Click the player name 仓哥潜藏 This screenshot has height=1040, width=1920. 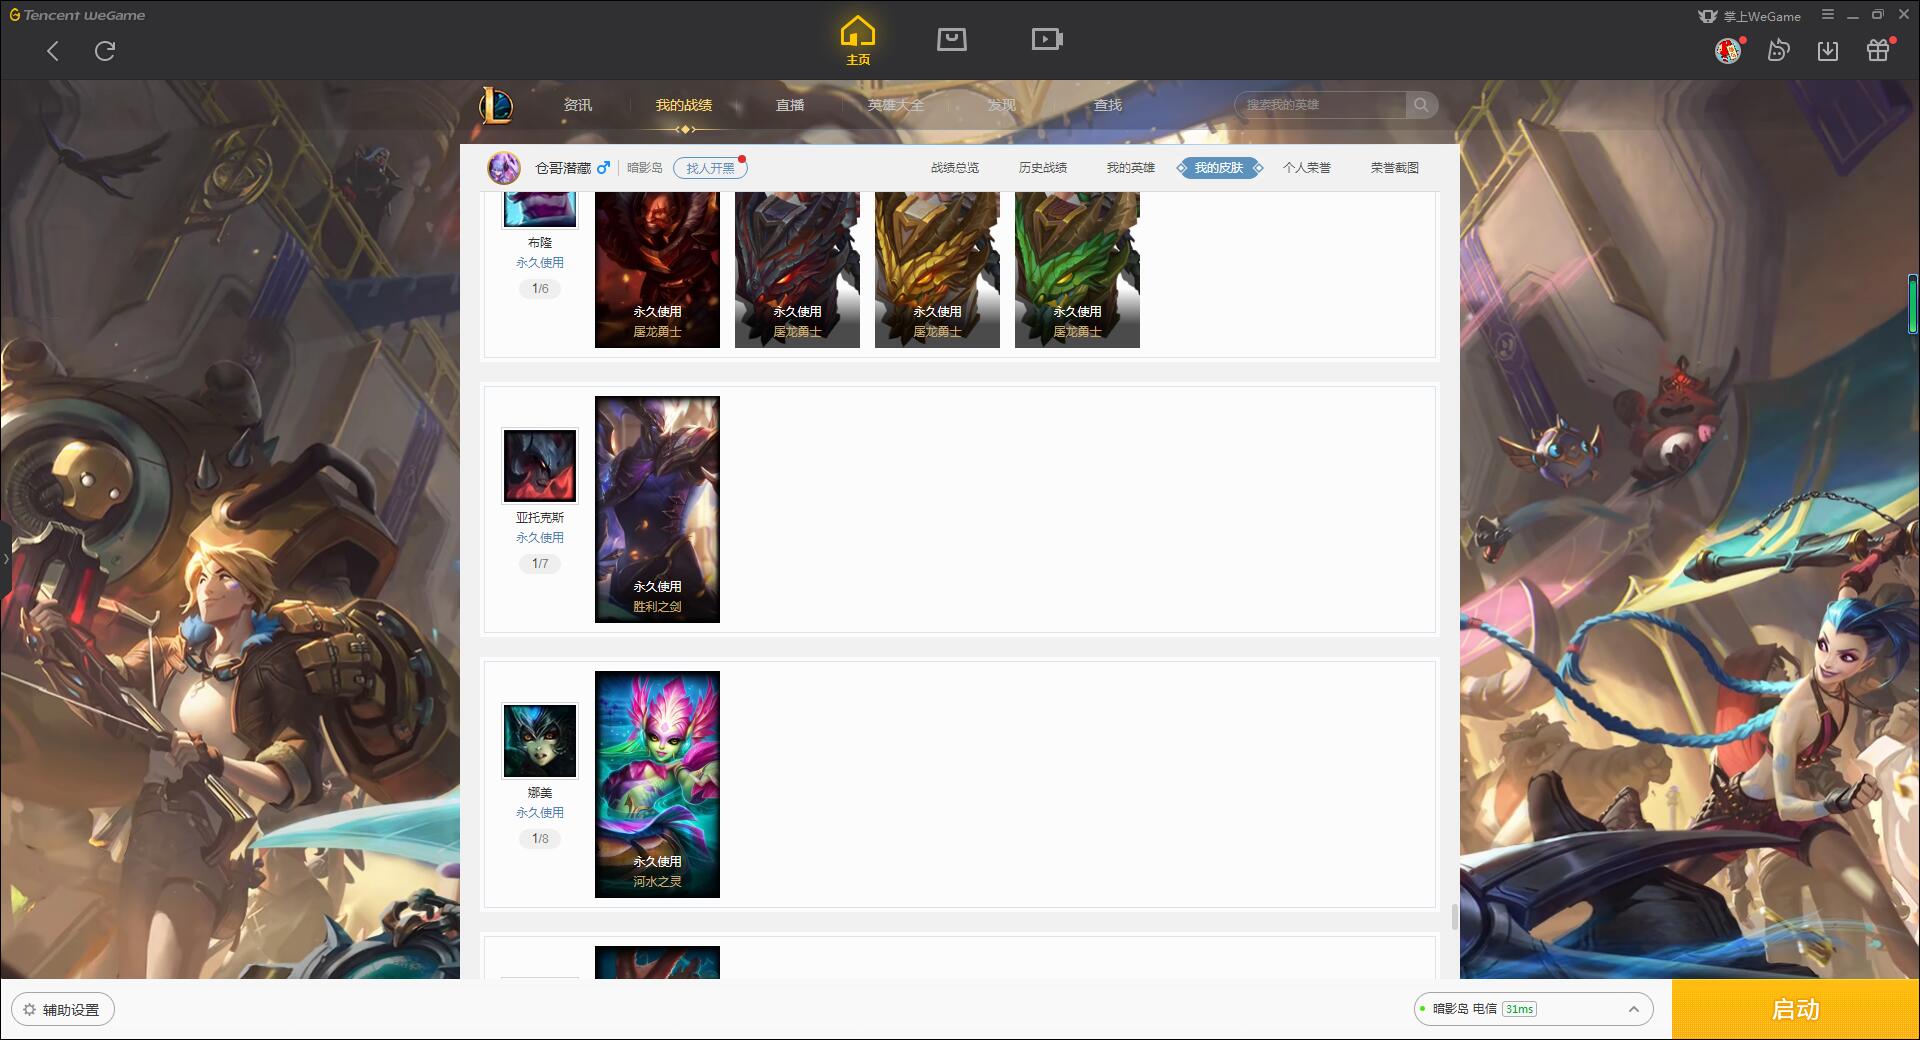tap(563, 168)
